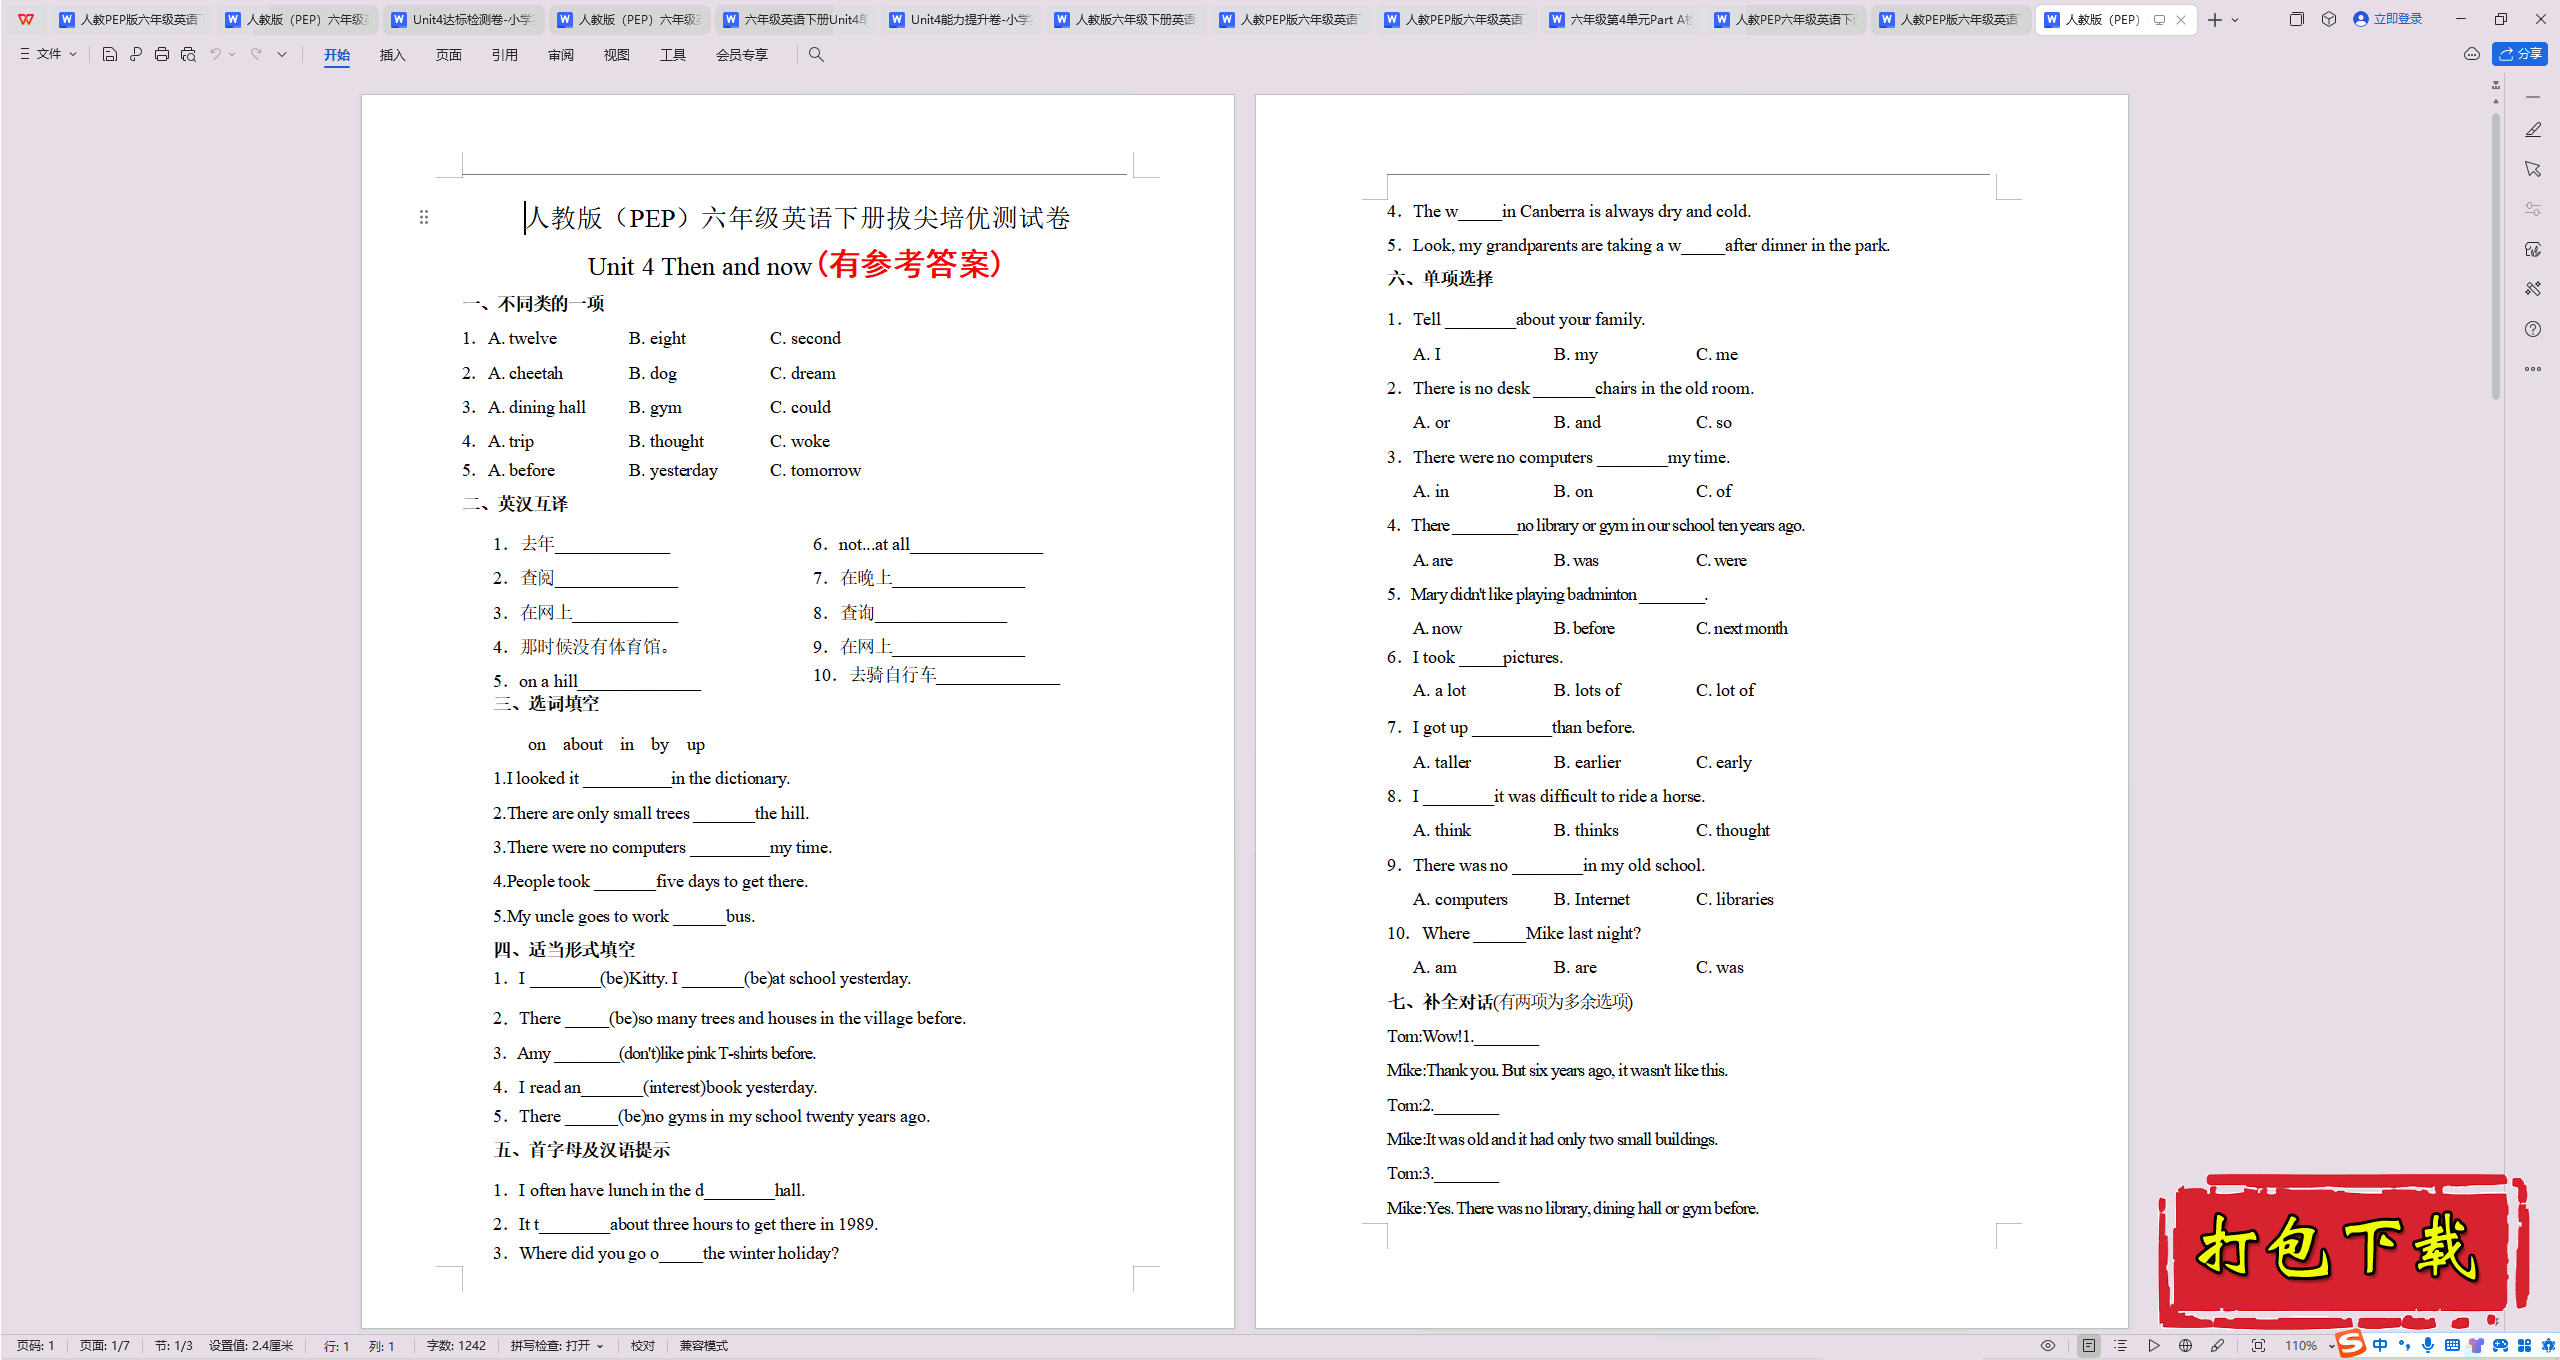
Task: Select the 开始 ribbon tab
Action: pos(337,55)
